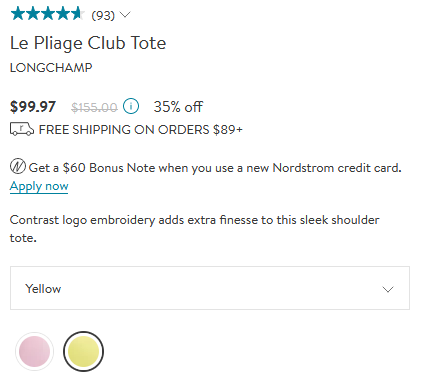Image resolution: width=428 pixels, height=380 pixels.
Task: Click the crossed-out $155.00 original price
Action: (94, 107)
